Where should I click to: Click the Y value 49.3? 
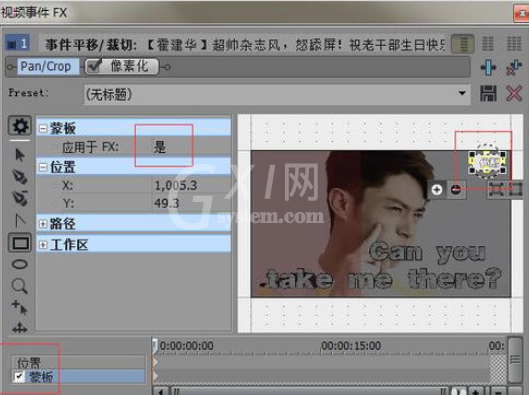pyautogui.click(x=167, y=203)
